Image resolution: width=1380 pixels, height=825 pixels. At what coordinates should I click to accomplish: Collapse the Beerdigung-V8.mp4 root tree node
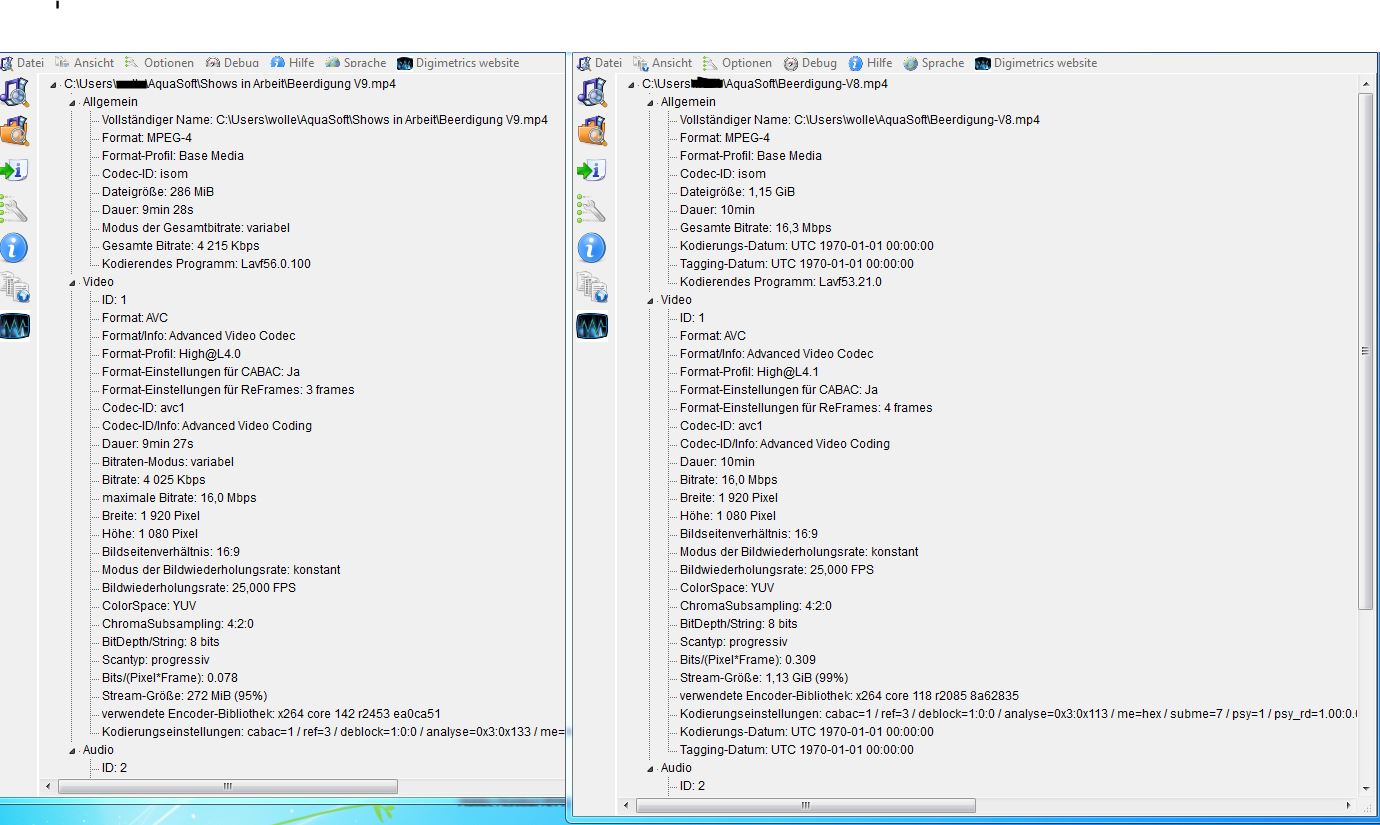(x=632, y=84)
